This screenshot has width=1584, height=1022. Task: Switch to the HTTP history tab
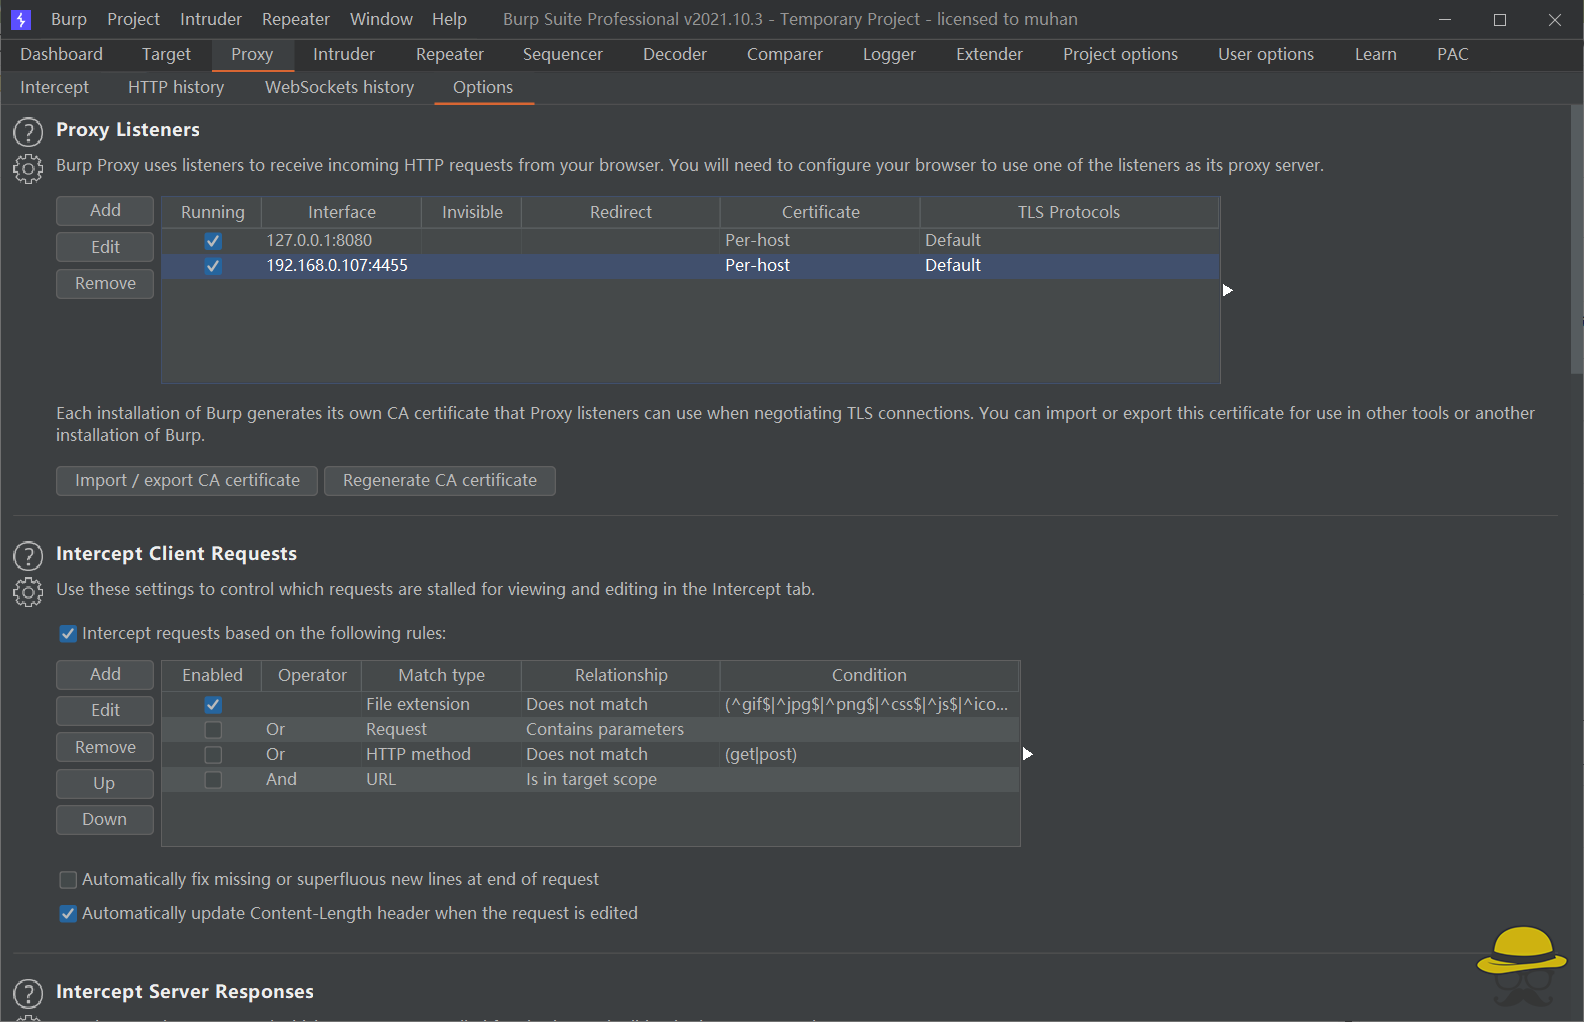pos(176,87)
